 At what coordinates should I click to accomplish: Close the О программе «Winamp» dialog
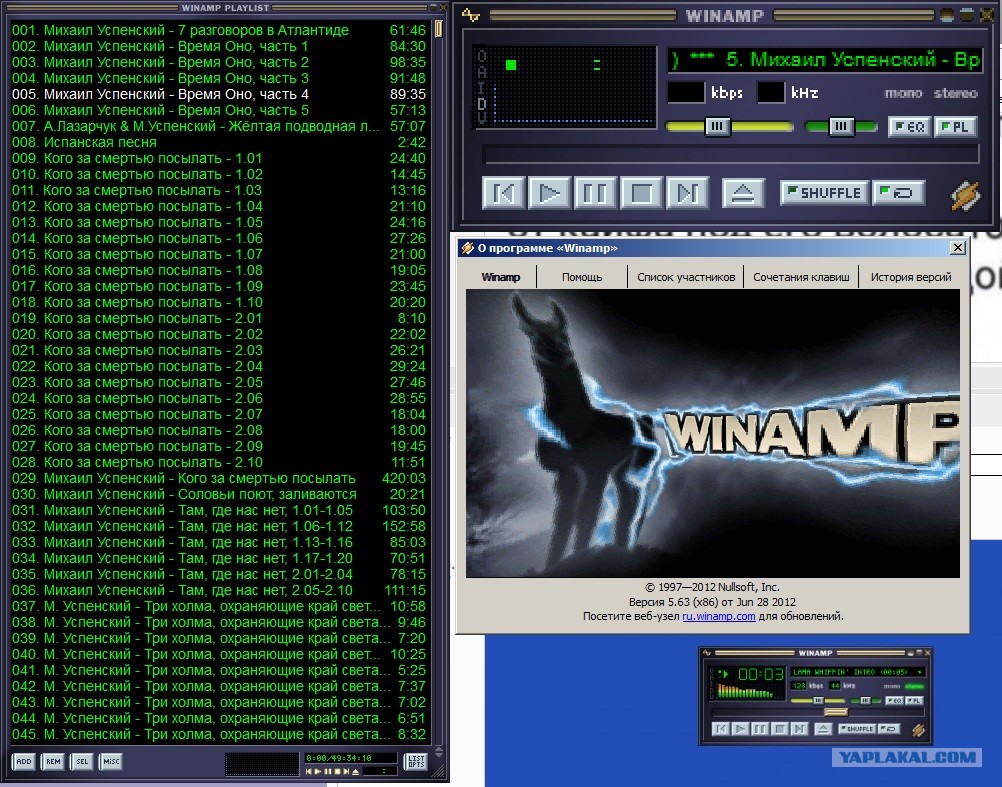[x=957, y=248]
